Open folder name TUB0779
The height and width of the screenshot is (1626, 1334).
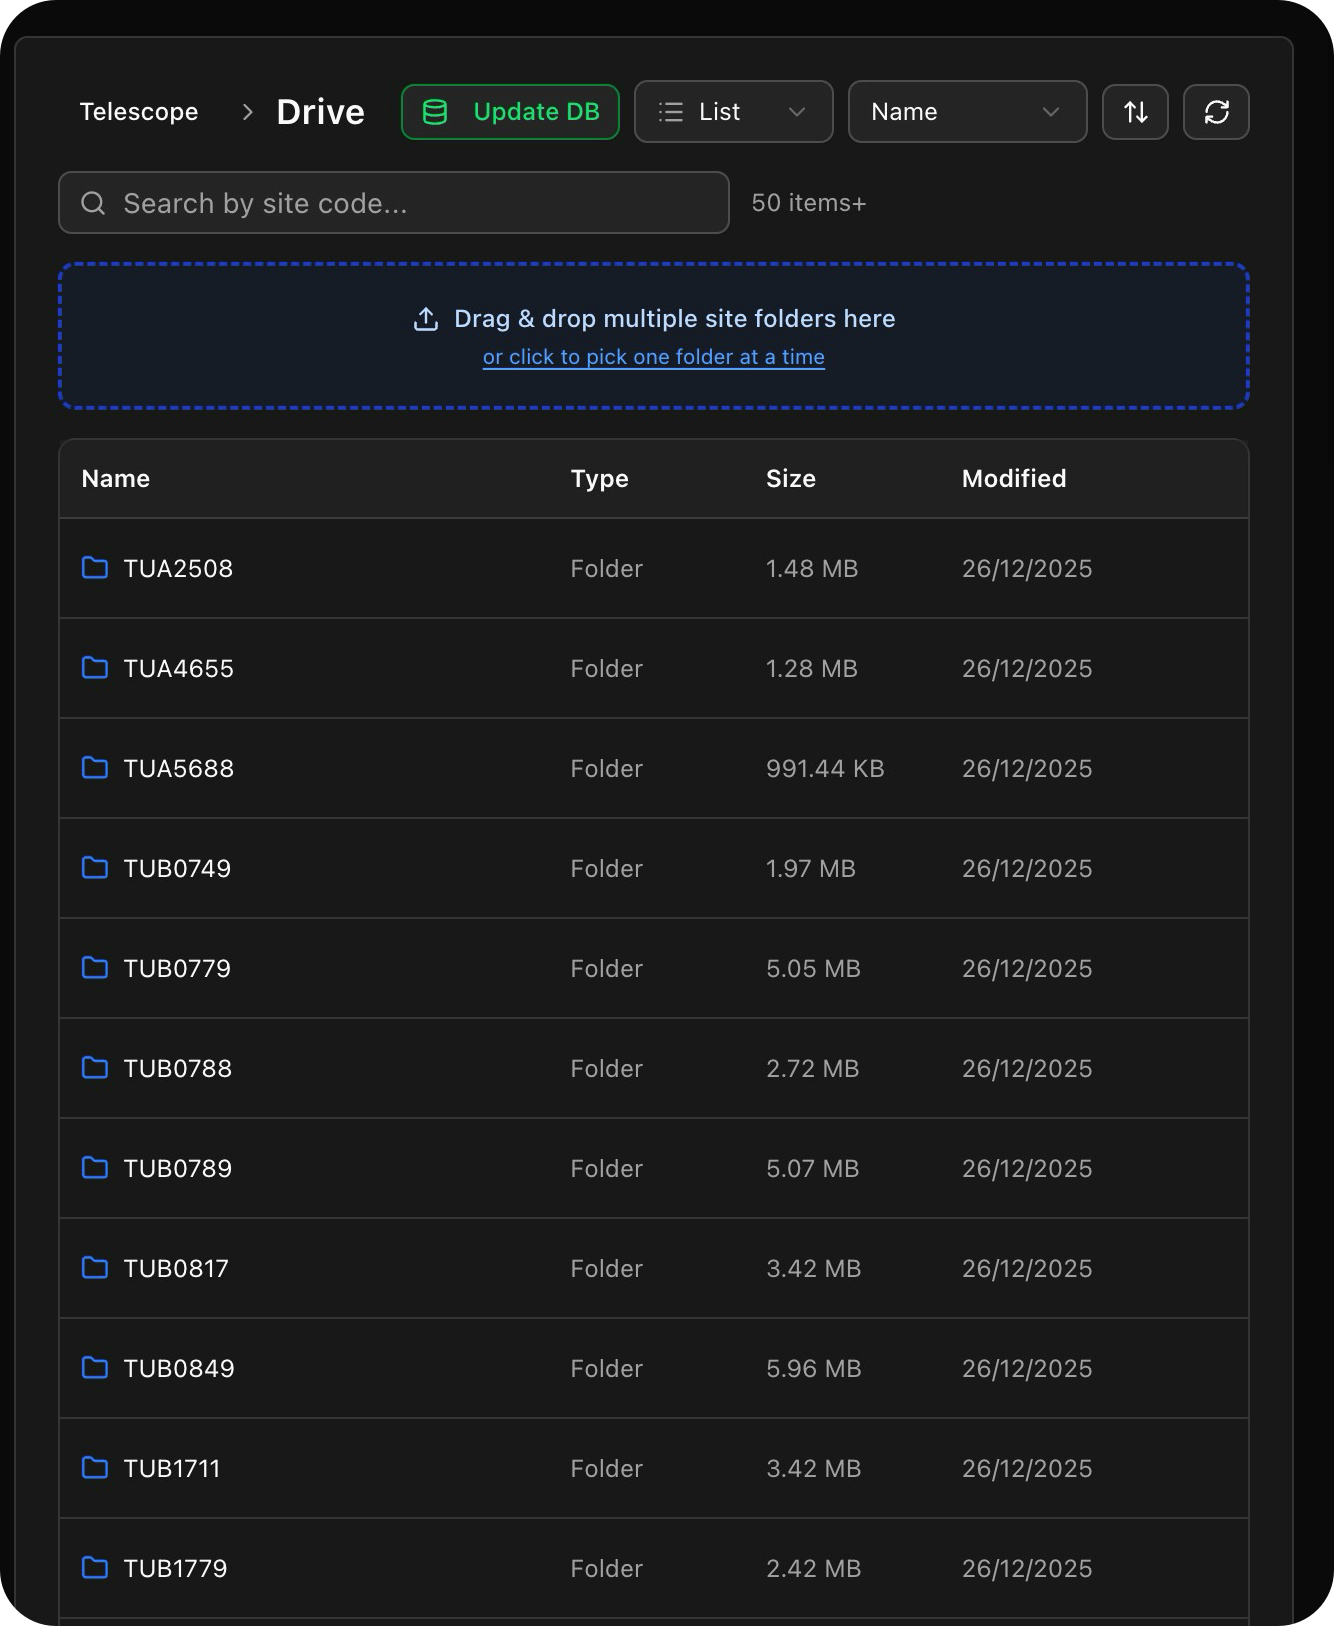point(177,969)
